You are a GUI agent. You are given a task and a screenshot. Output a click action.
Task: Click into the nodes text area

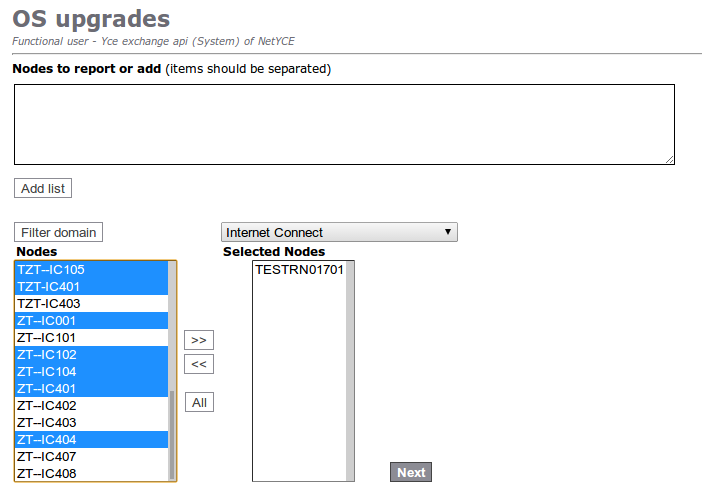[344, 124]
